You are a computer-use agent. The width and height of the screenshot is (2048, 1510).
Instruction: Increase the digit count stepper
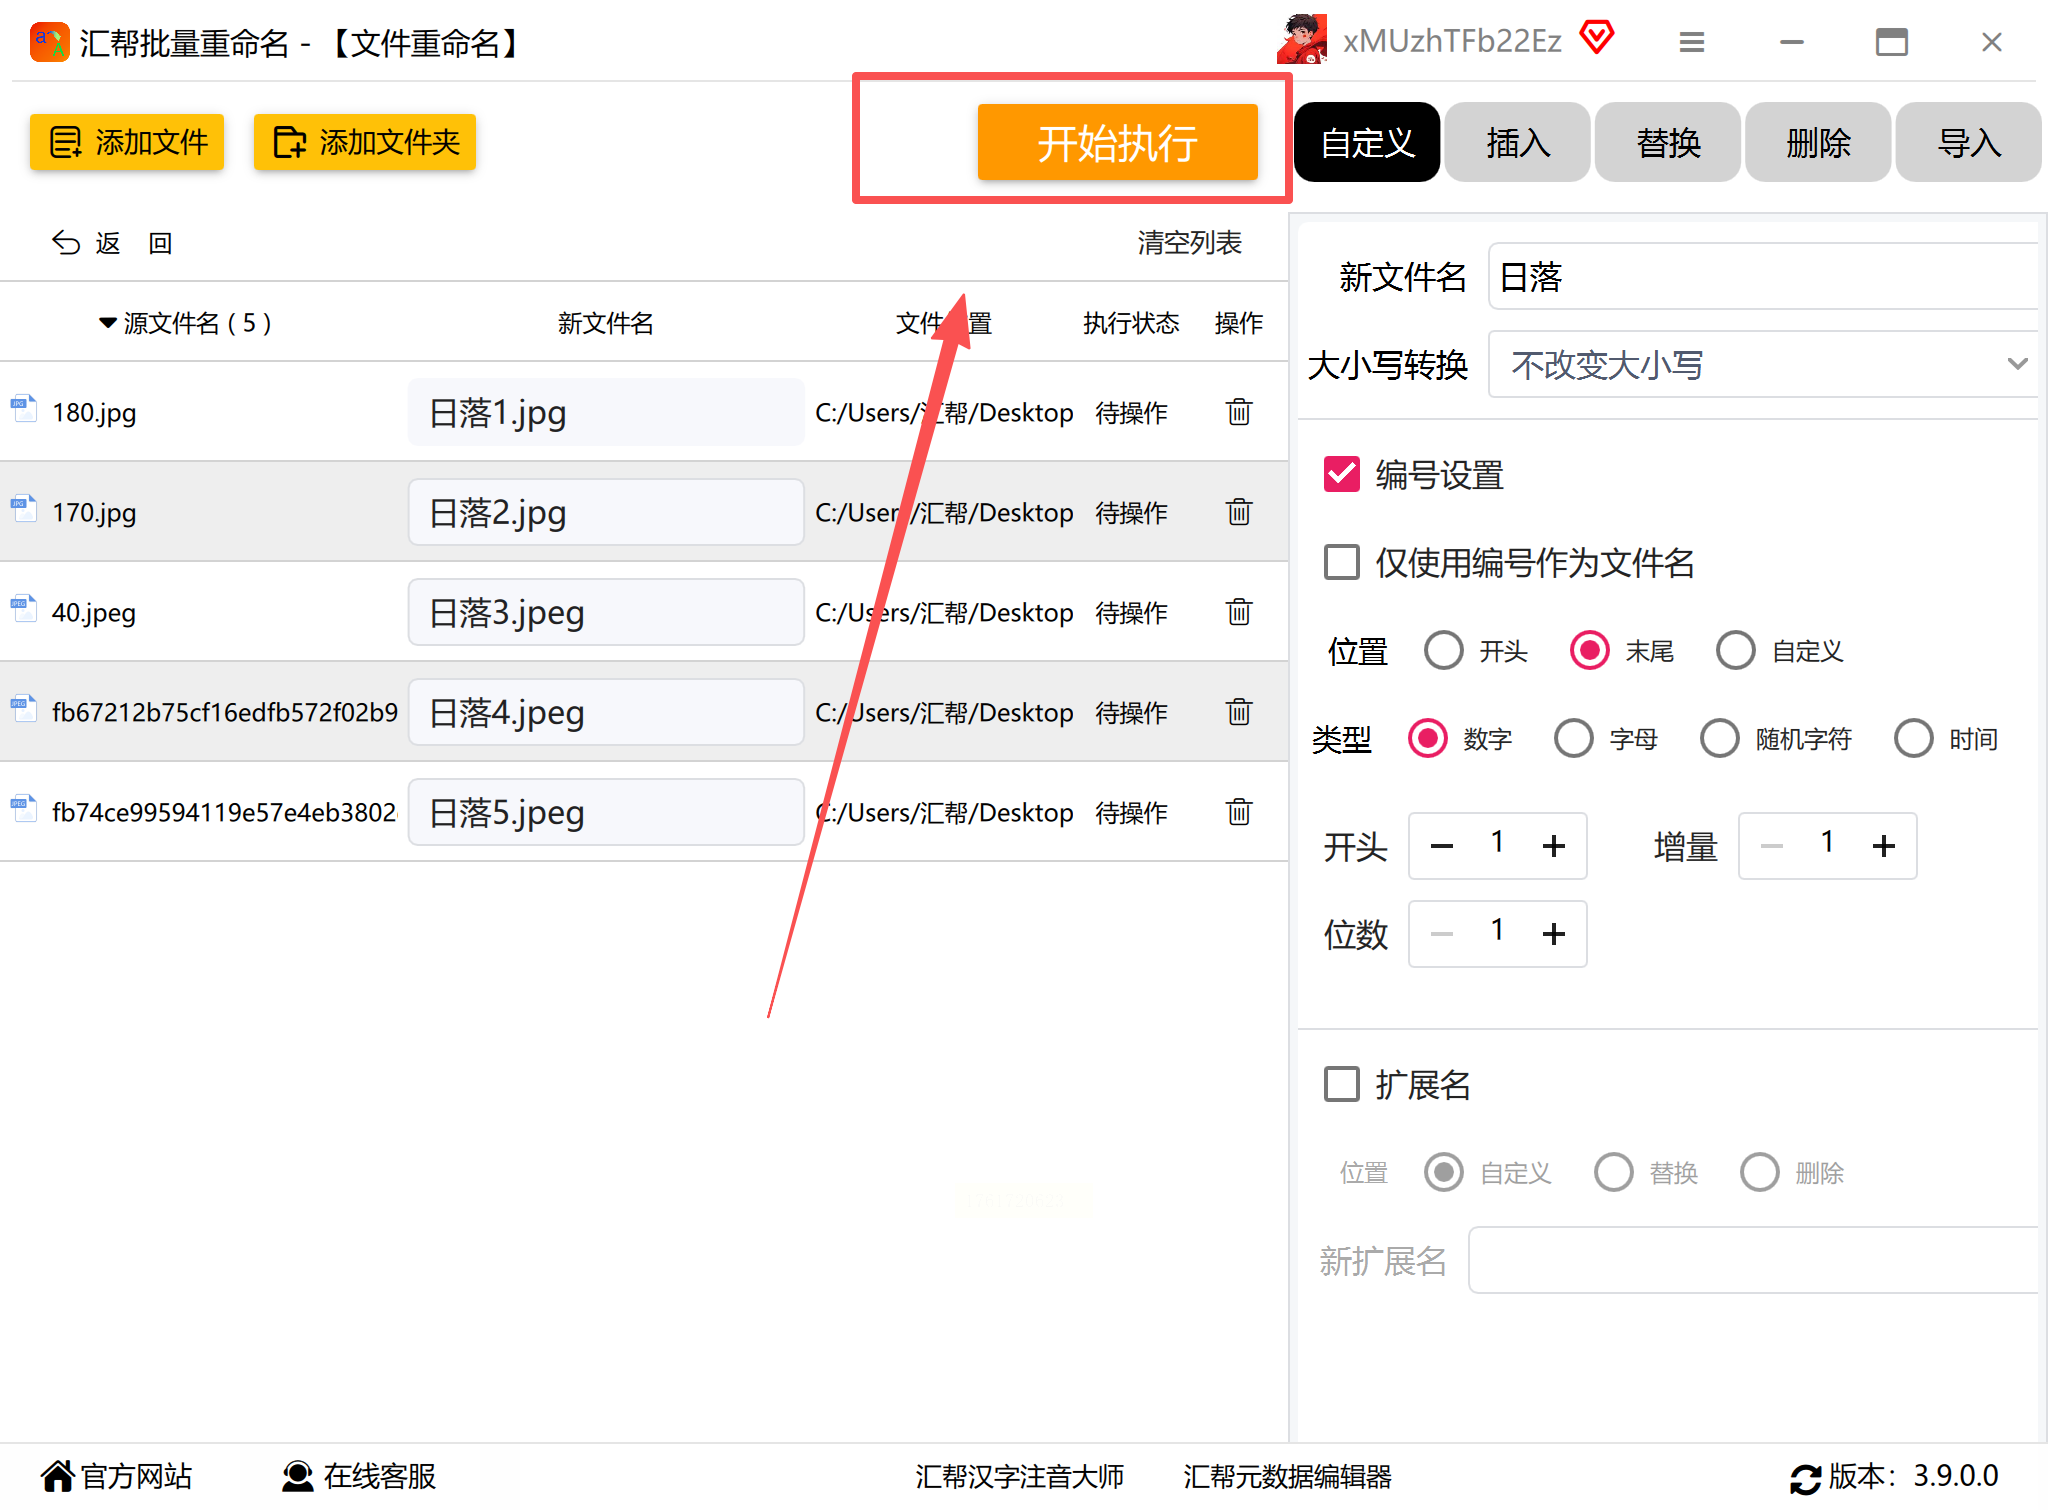point(1553,934)
